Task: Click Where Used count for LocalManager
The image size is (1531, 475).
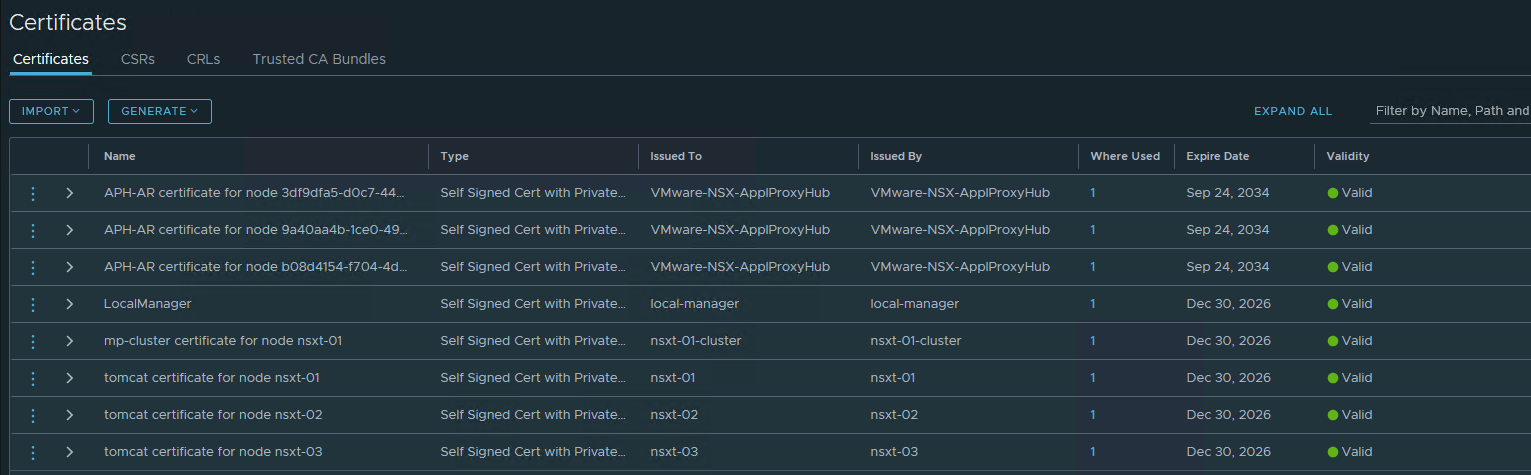Action: click(x=1093, y=304)
